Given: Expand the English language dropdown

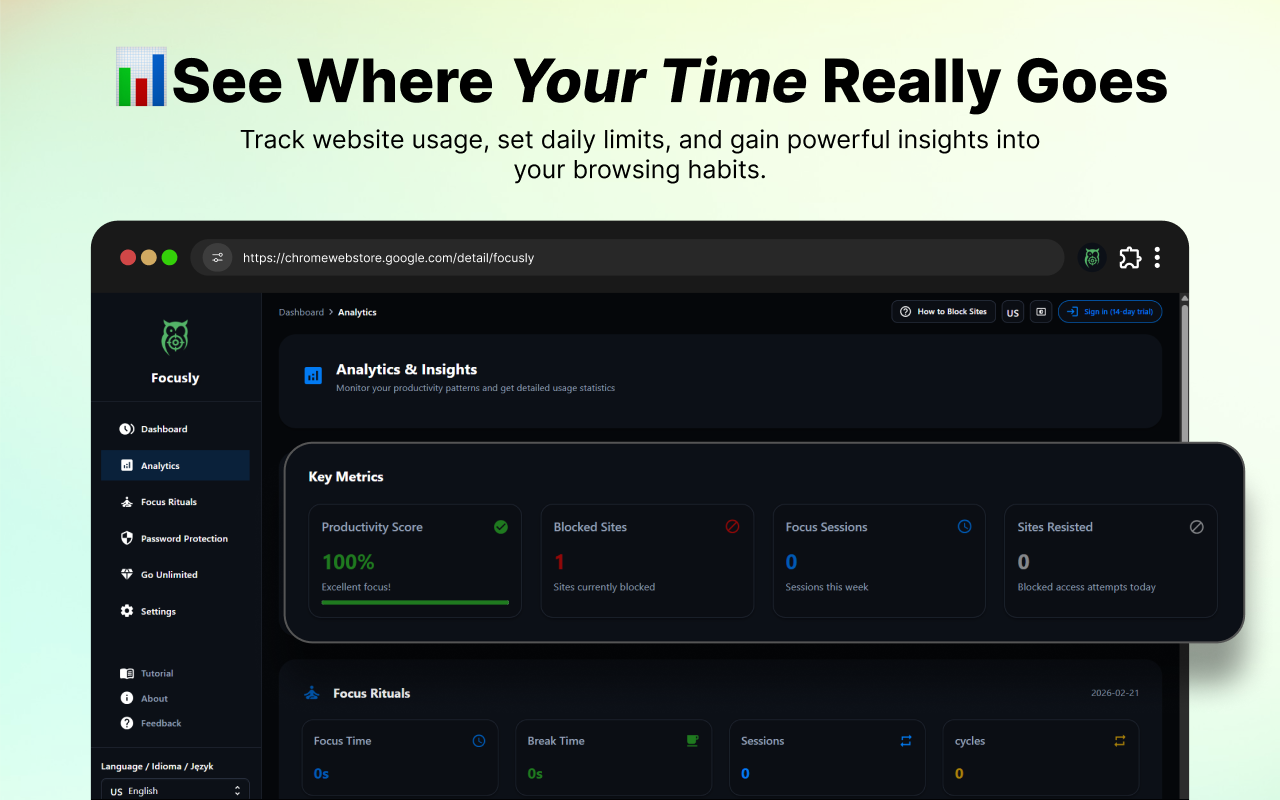Looking at the screenshot, I should [x=175, y=790].
